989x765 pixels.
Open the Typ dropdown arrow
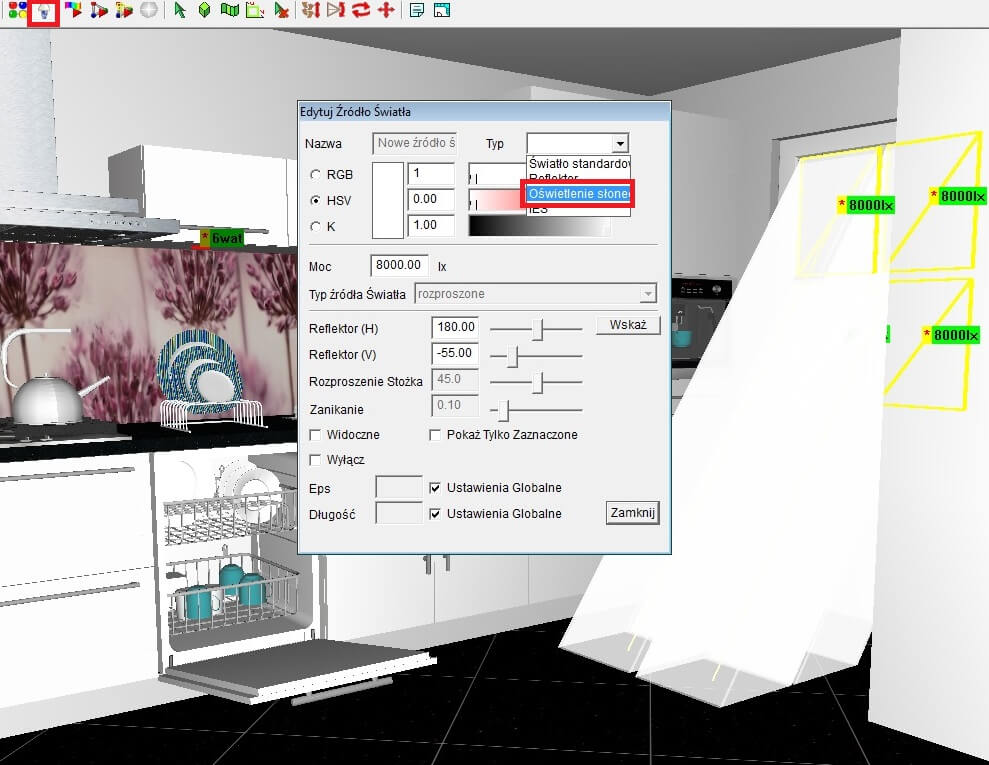pos(620,144)
